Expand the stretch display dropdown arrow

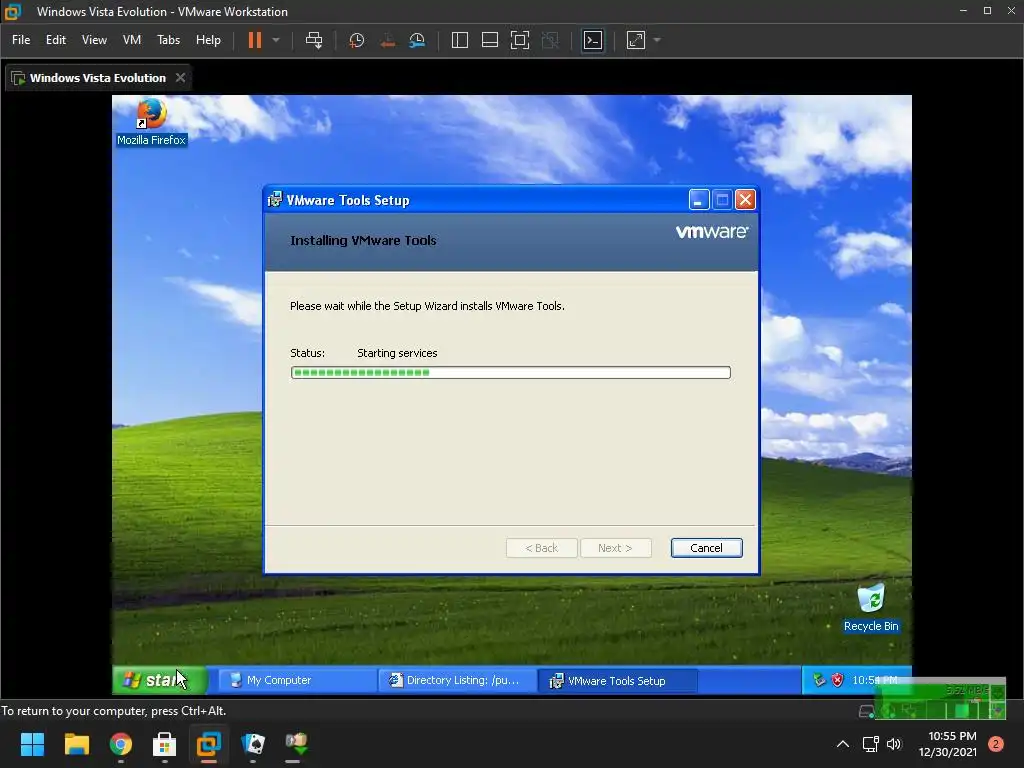(658, 40)
